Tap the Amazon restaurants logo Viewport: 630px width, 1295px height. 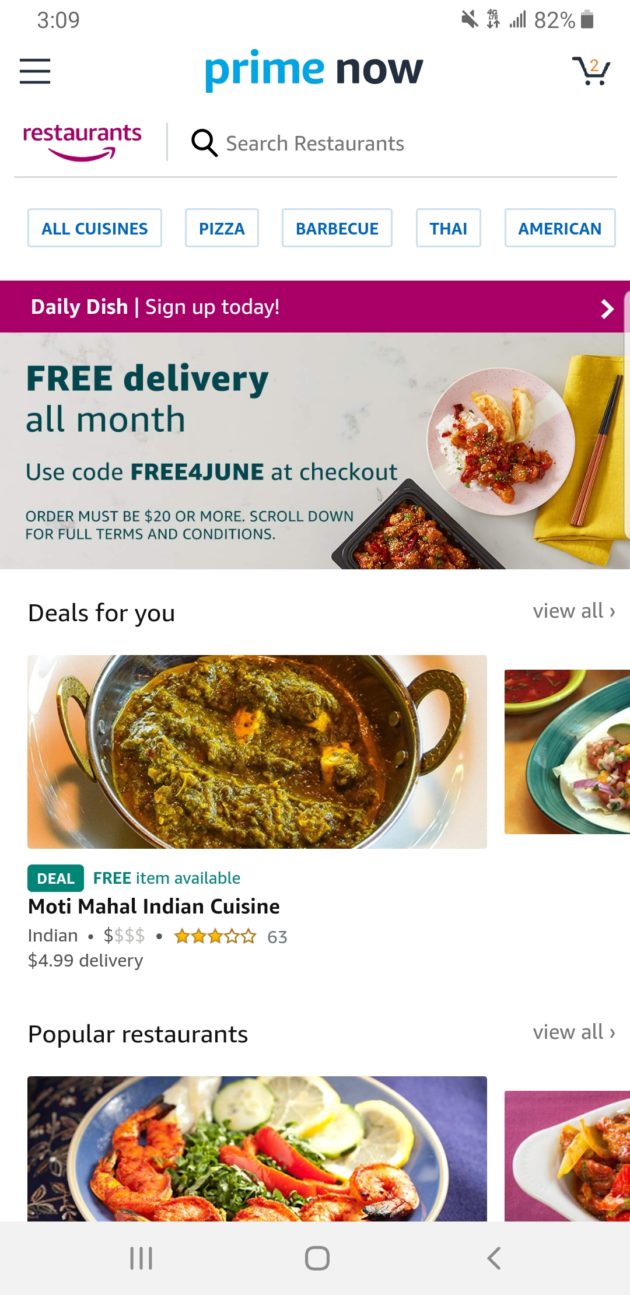pos(82,142)
